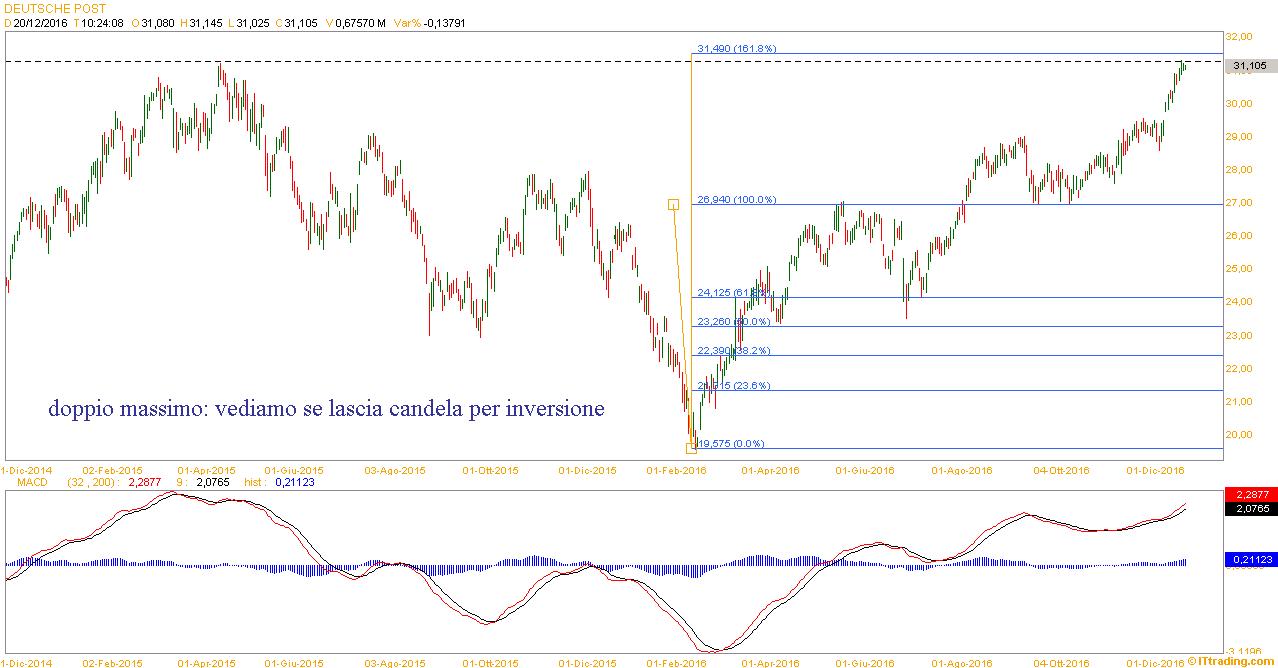
Task: Click the blue histogram value box 0,21123
Action: click(1248, 560)
